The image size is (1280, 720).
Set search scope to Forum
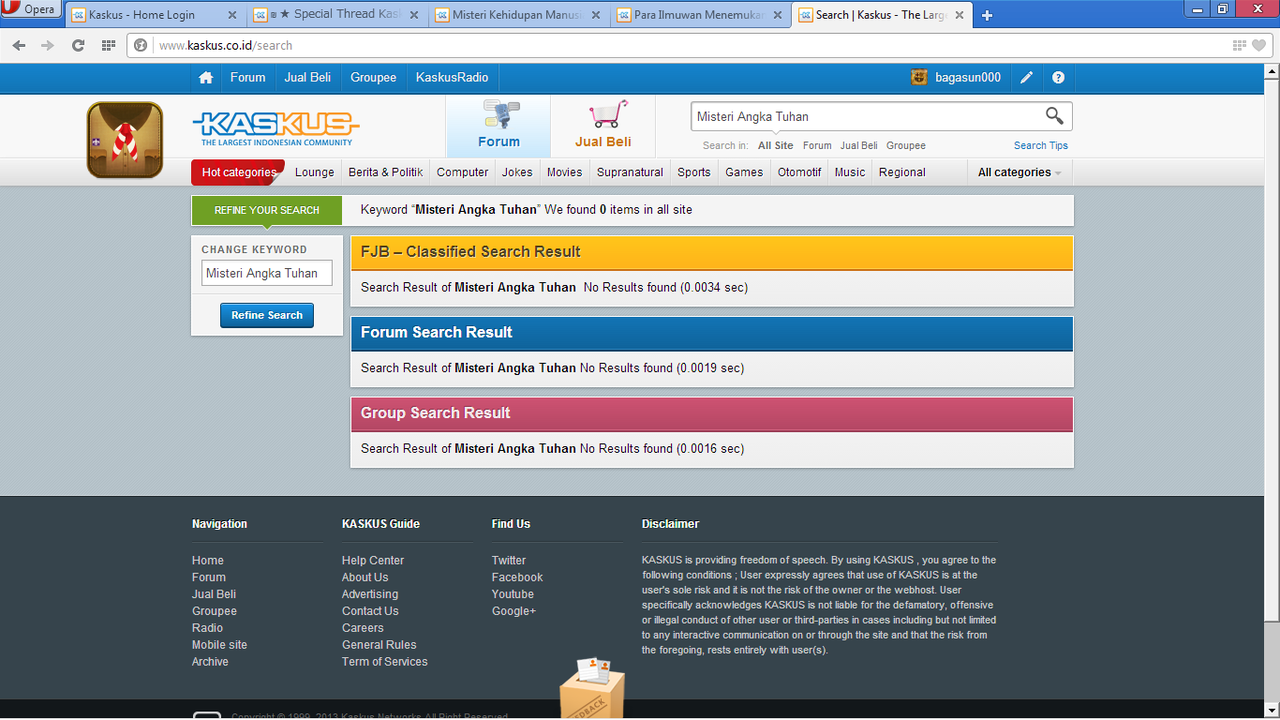817,145
